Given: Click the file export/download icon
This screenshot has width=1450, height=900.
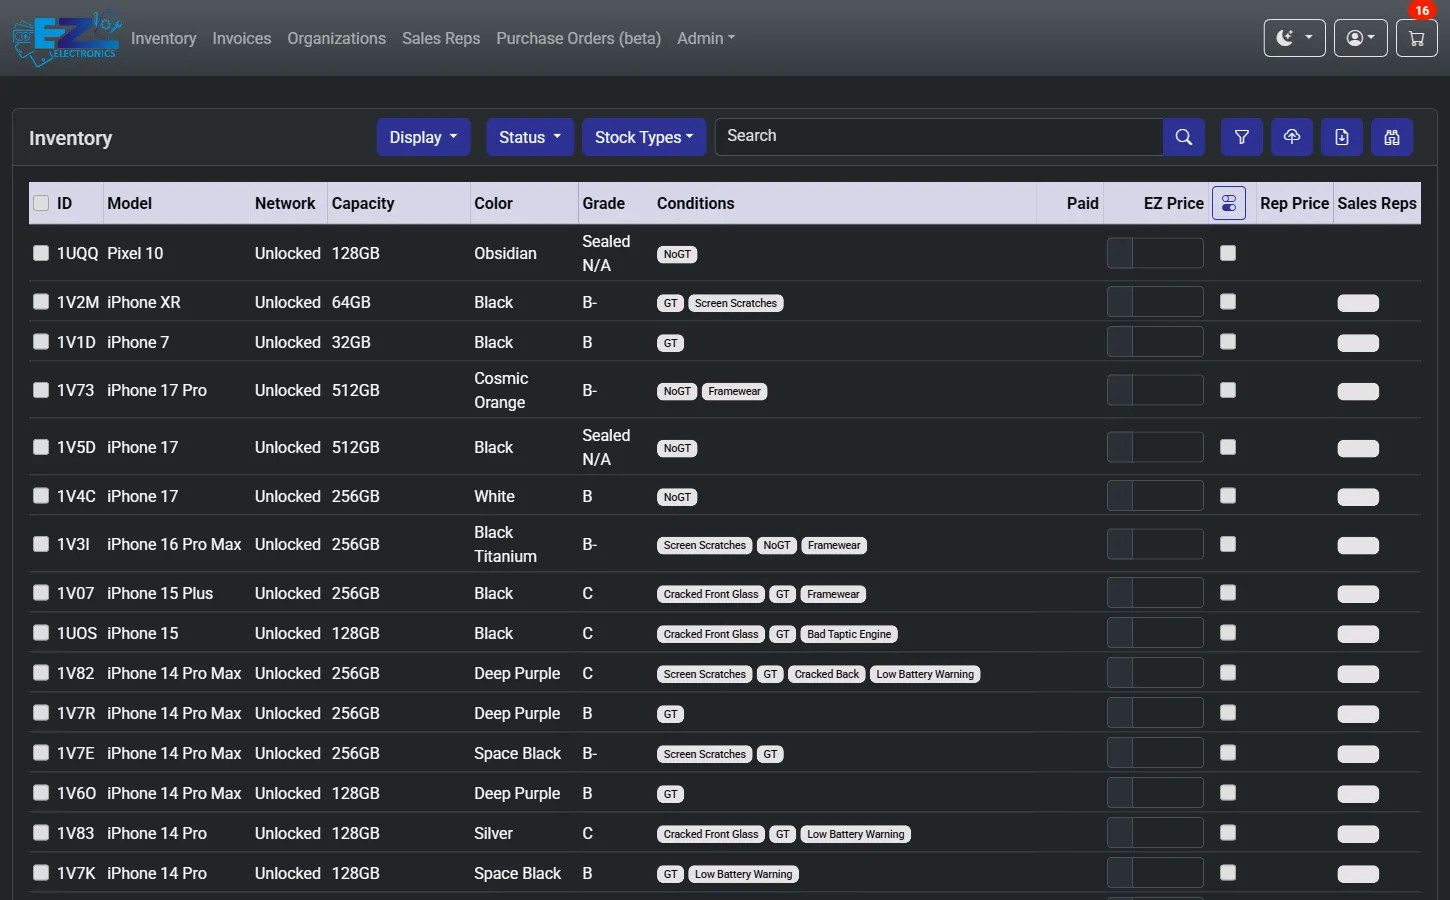Looking at the screenshot, I should 1341,137.
